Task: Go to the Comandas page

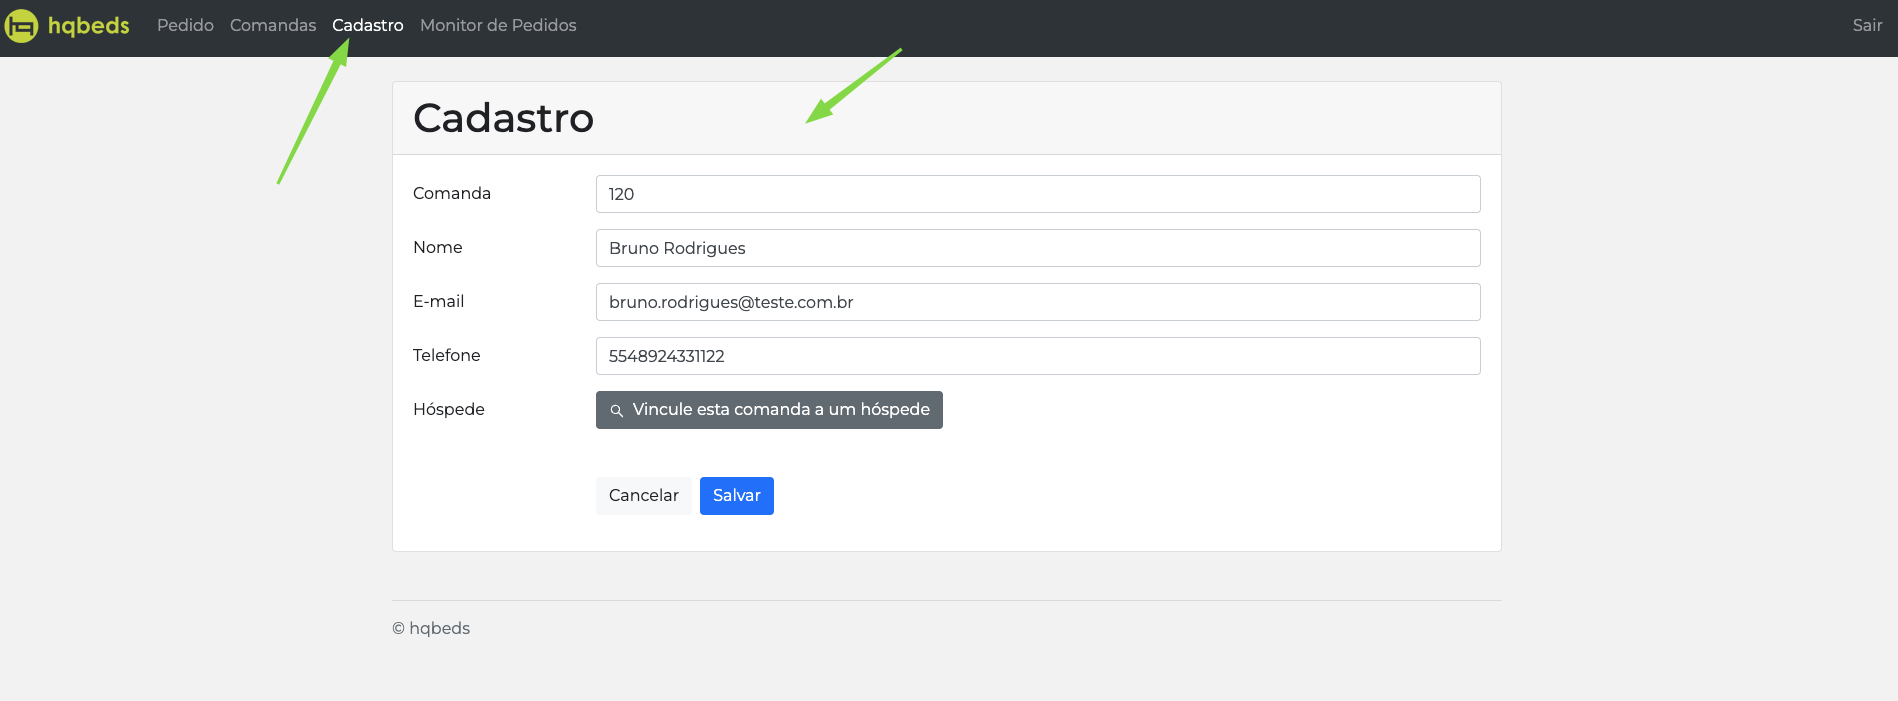Action: [273, 25]
